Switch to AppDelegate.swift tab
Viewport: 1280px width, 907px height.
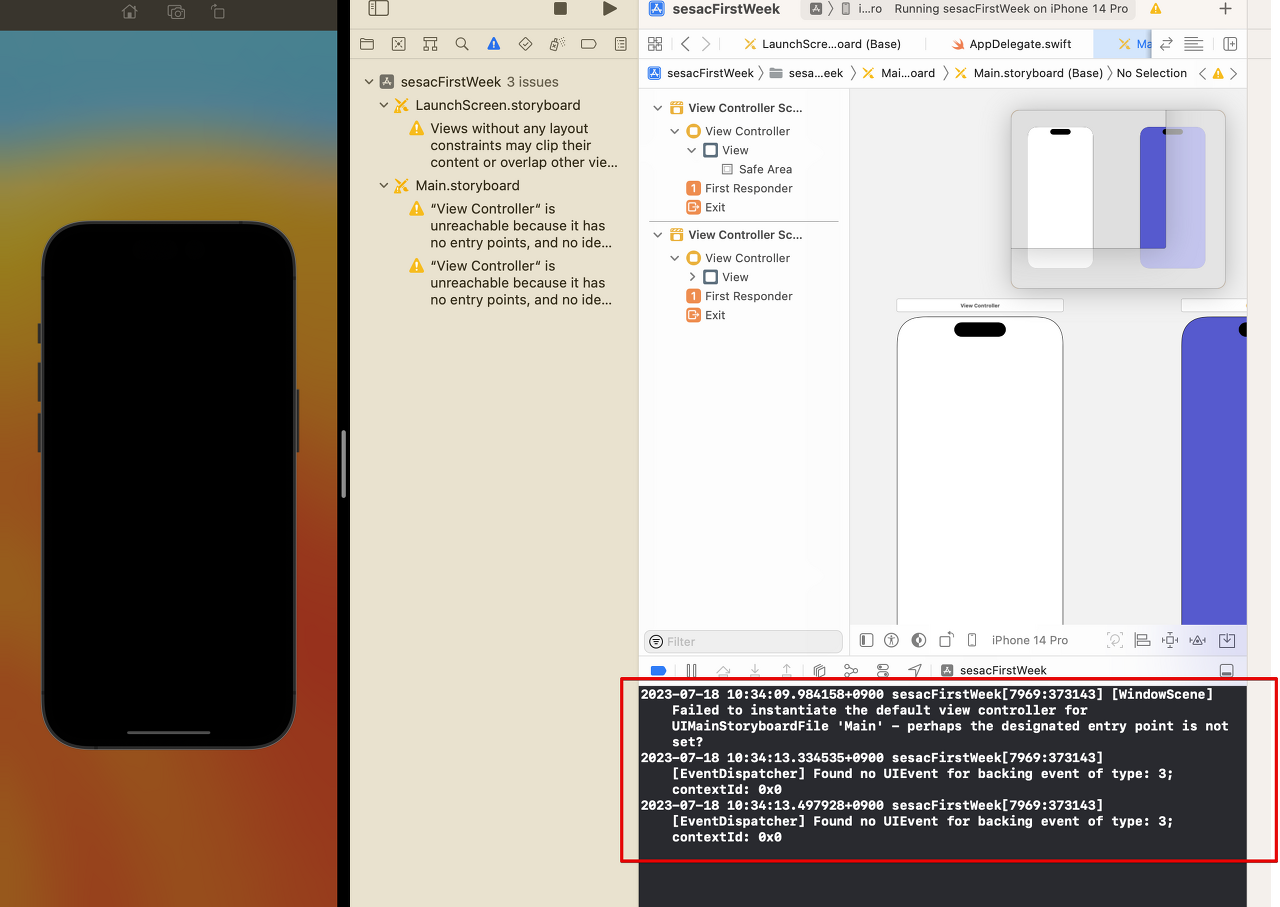pos(1011,44)
